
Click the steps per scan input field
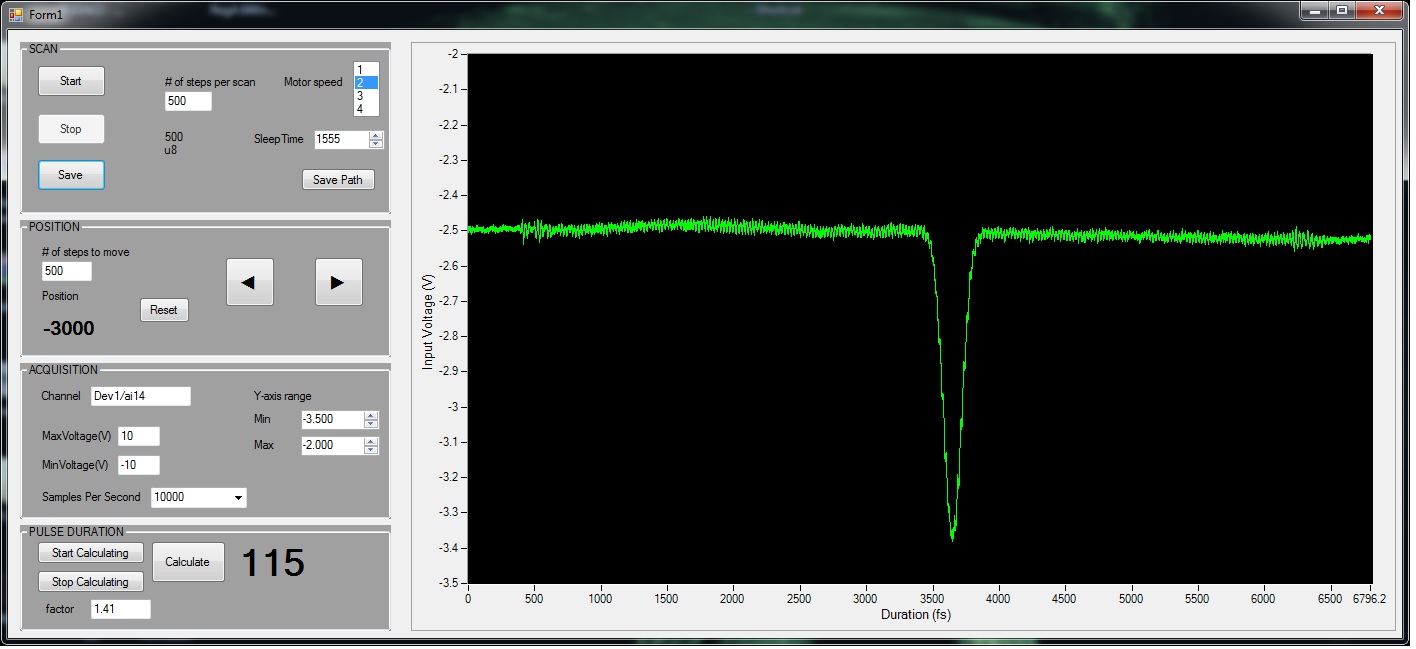(188, 101)
